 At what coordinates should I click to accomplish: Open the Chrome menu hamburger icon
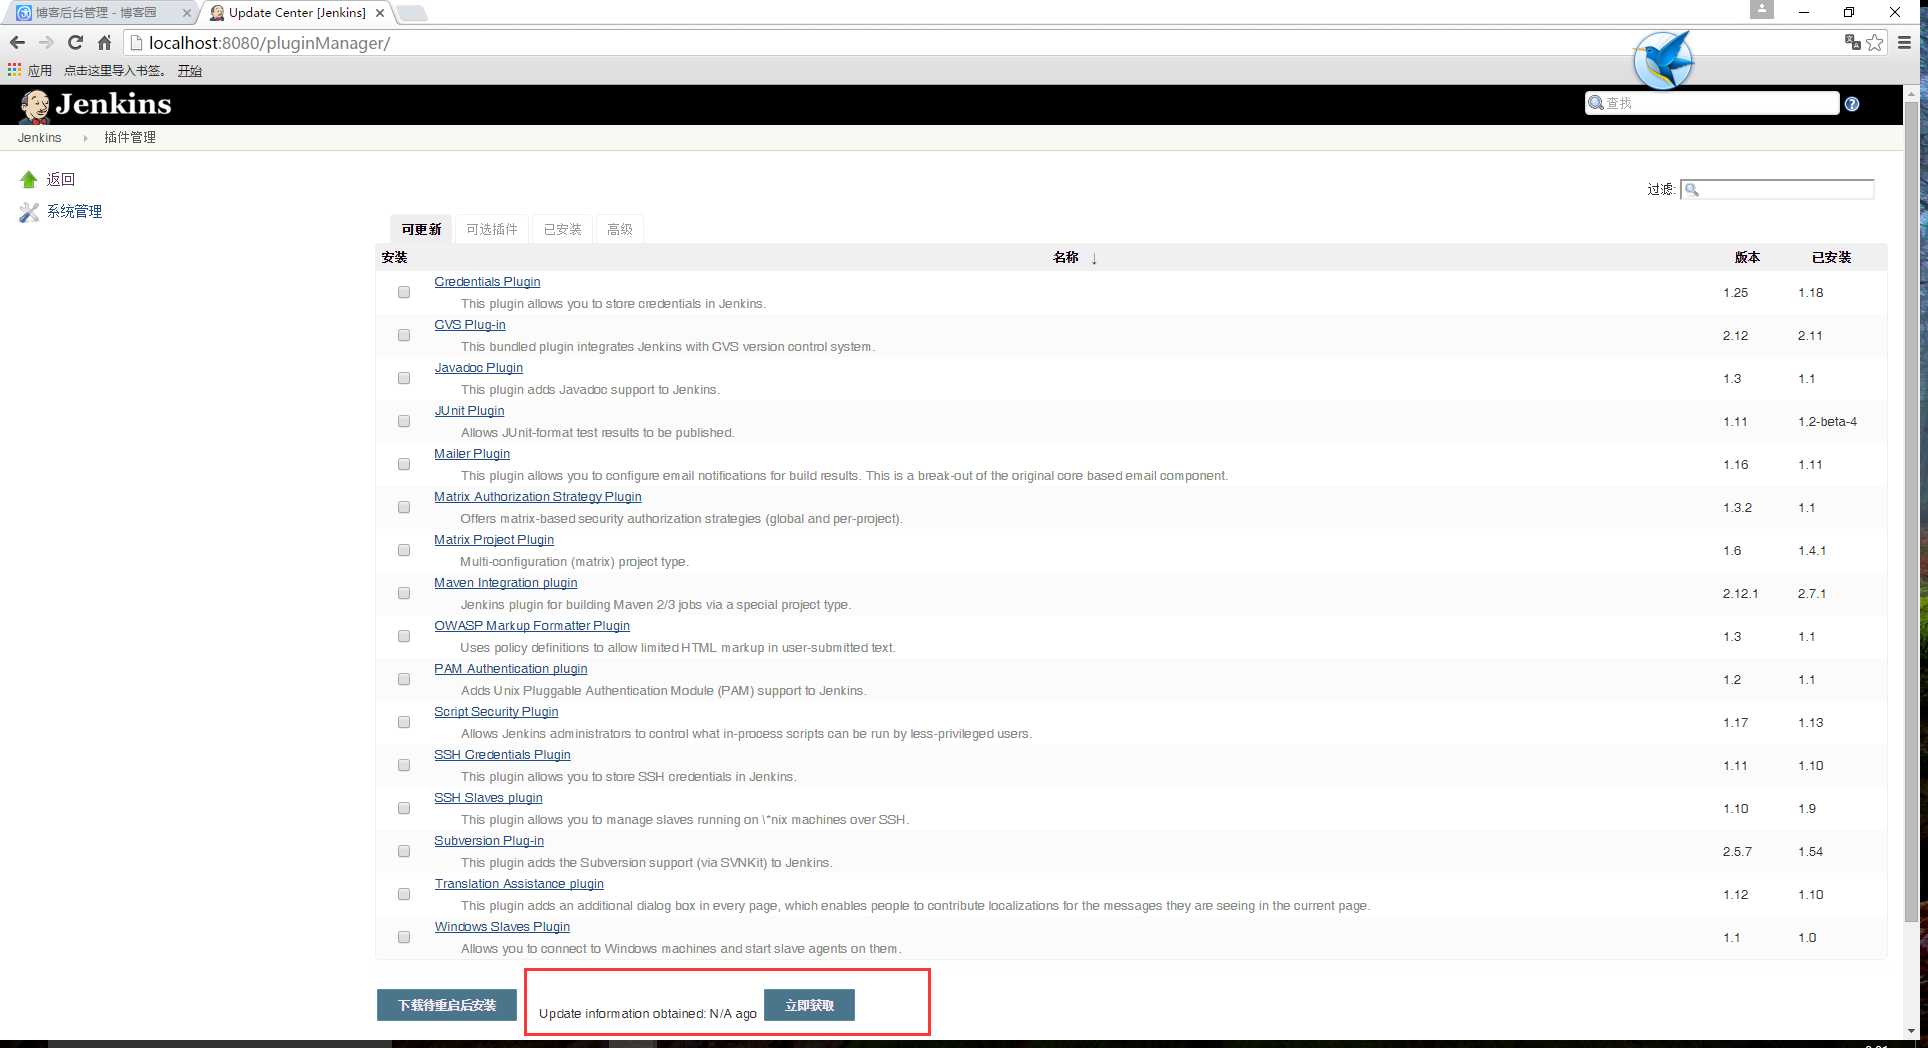[x=1905, y=42]
